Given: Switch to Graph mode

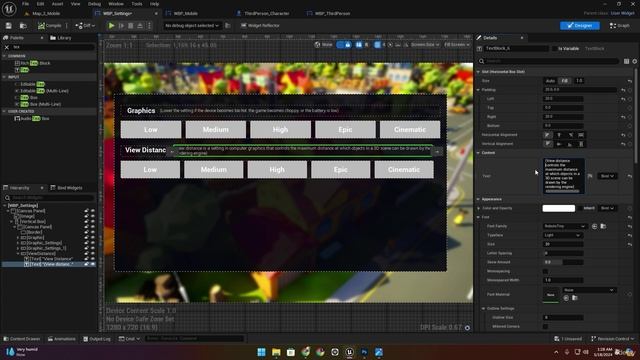Looking at the screenshot, I should point(620,25).
